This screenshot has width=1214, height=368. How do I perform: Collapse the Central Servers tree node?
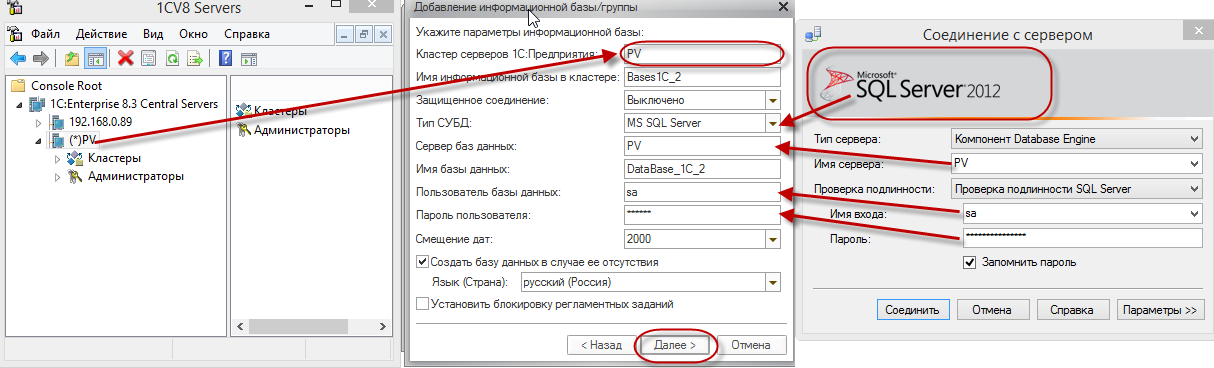tap(21, 104)
